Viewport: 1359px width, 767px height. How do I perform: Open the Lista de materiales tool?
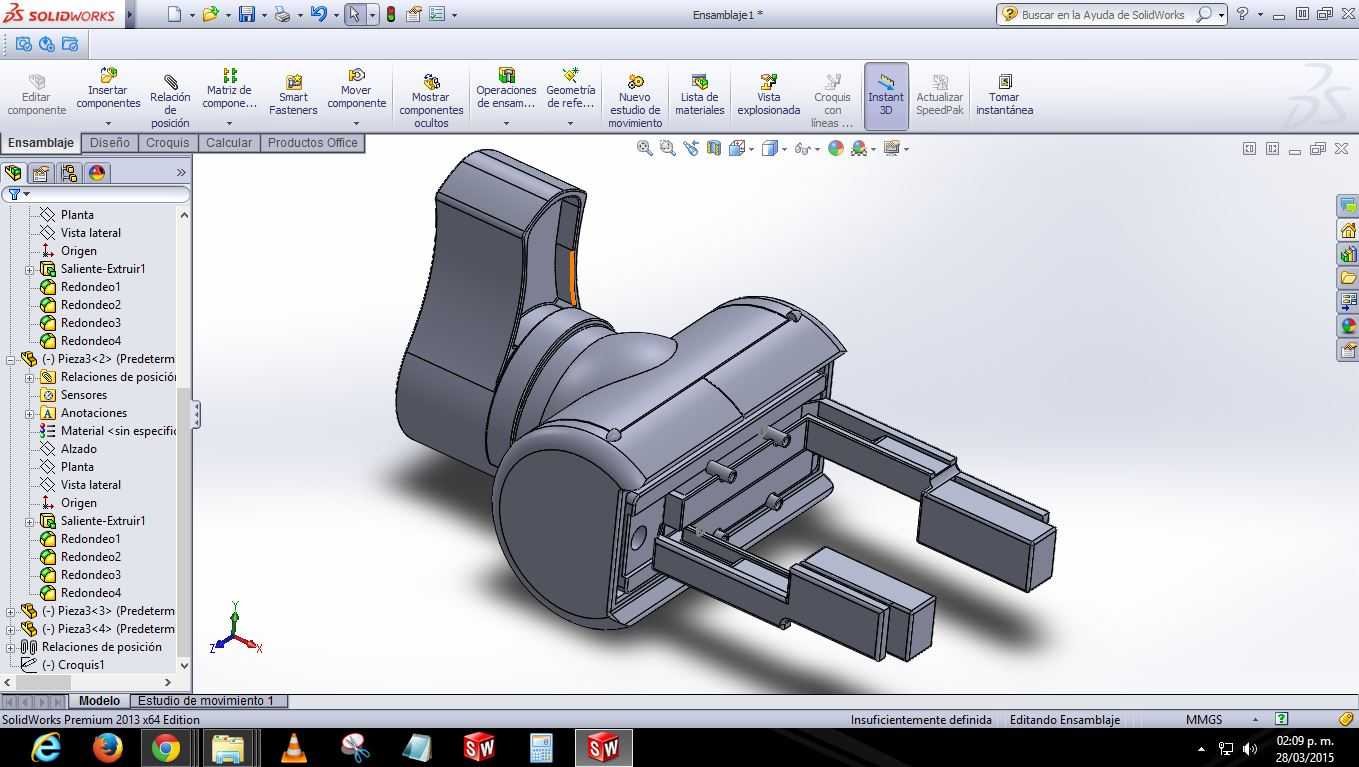pyautogui.click(x=699, y=93)
